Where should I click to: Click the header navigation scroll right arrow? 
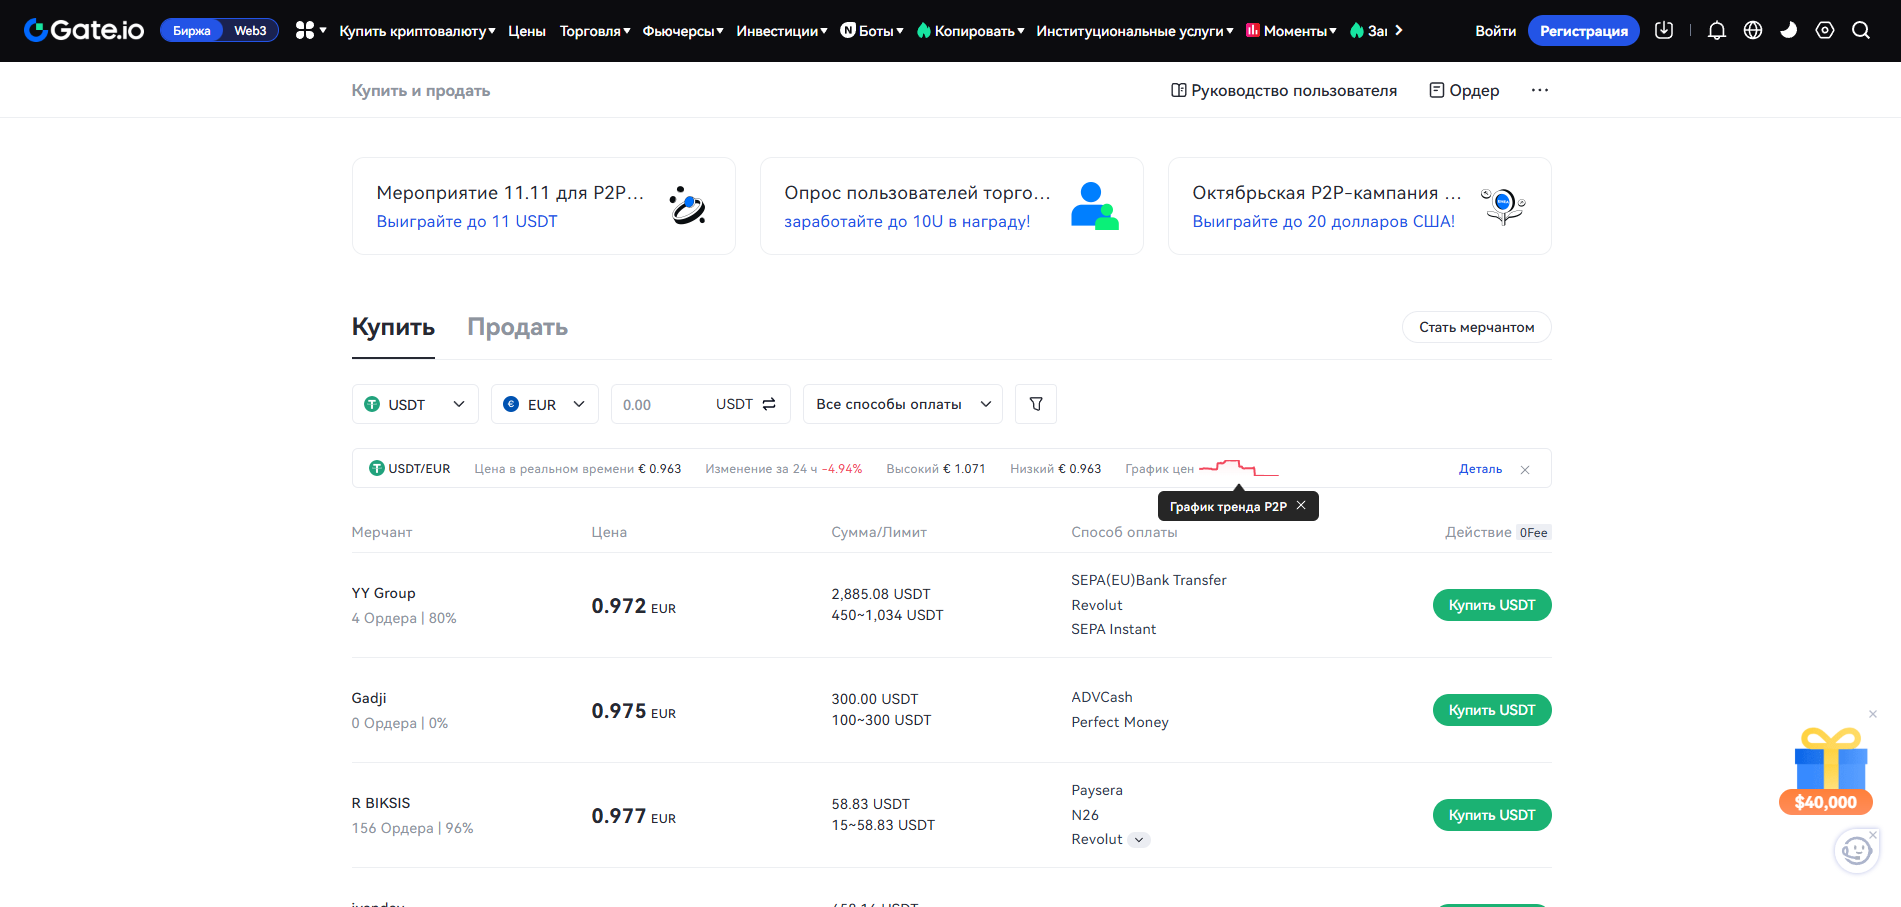(x=1399, y=31)
